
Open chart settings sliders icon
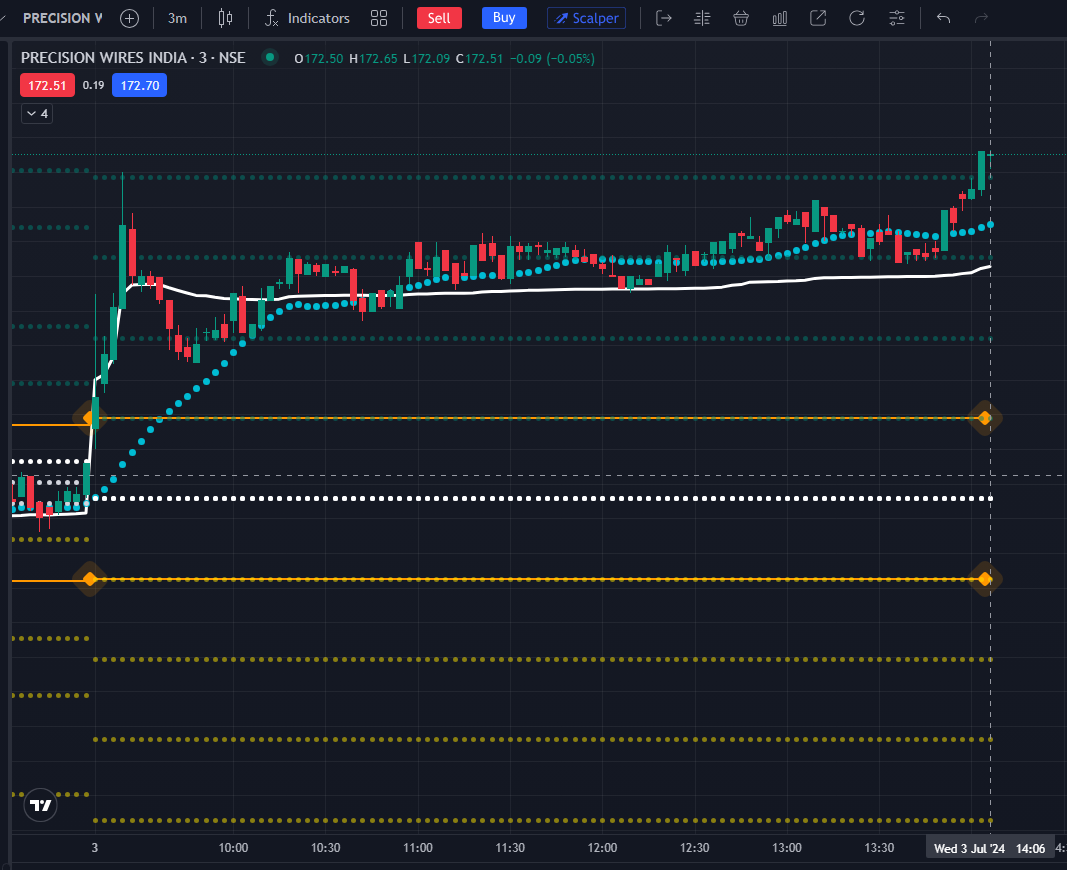coord(897,18)
